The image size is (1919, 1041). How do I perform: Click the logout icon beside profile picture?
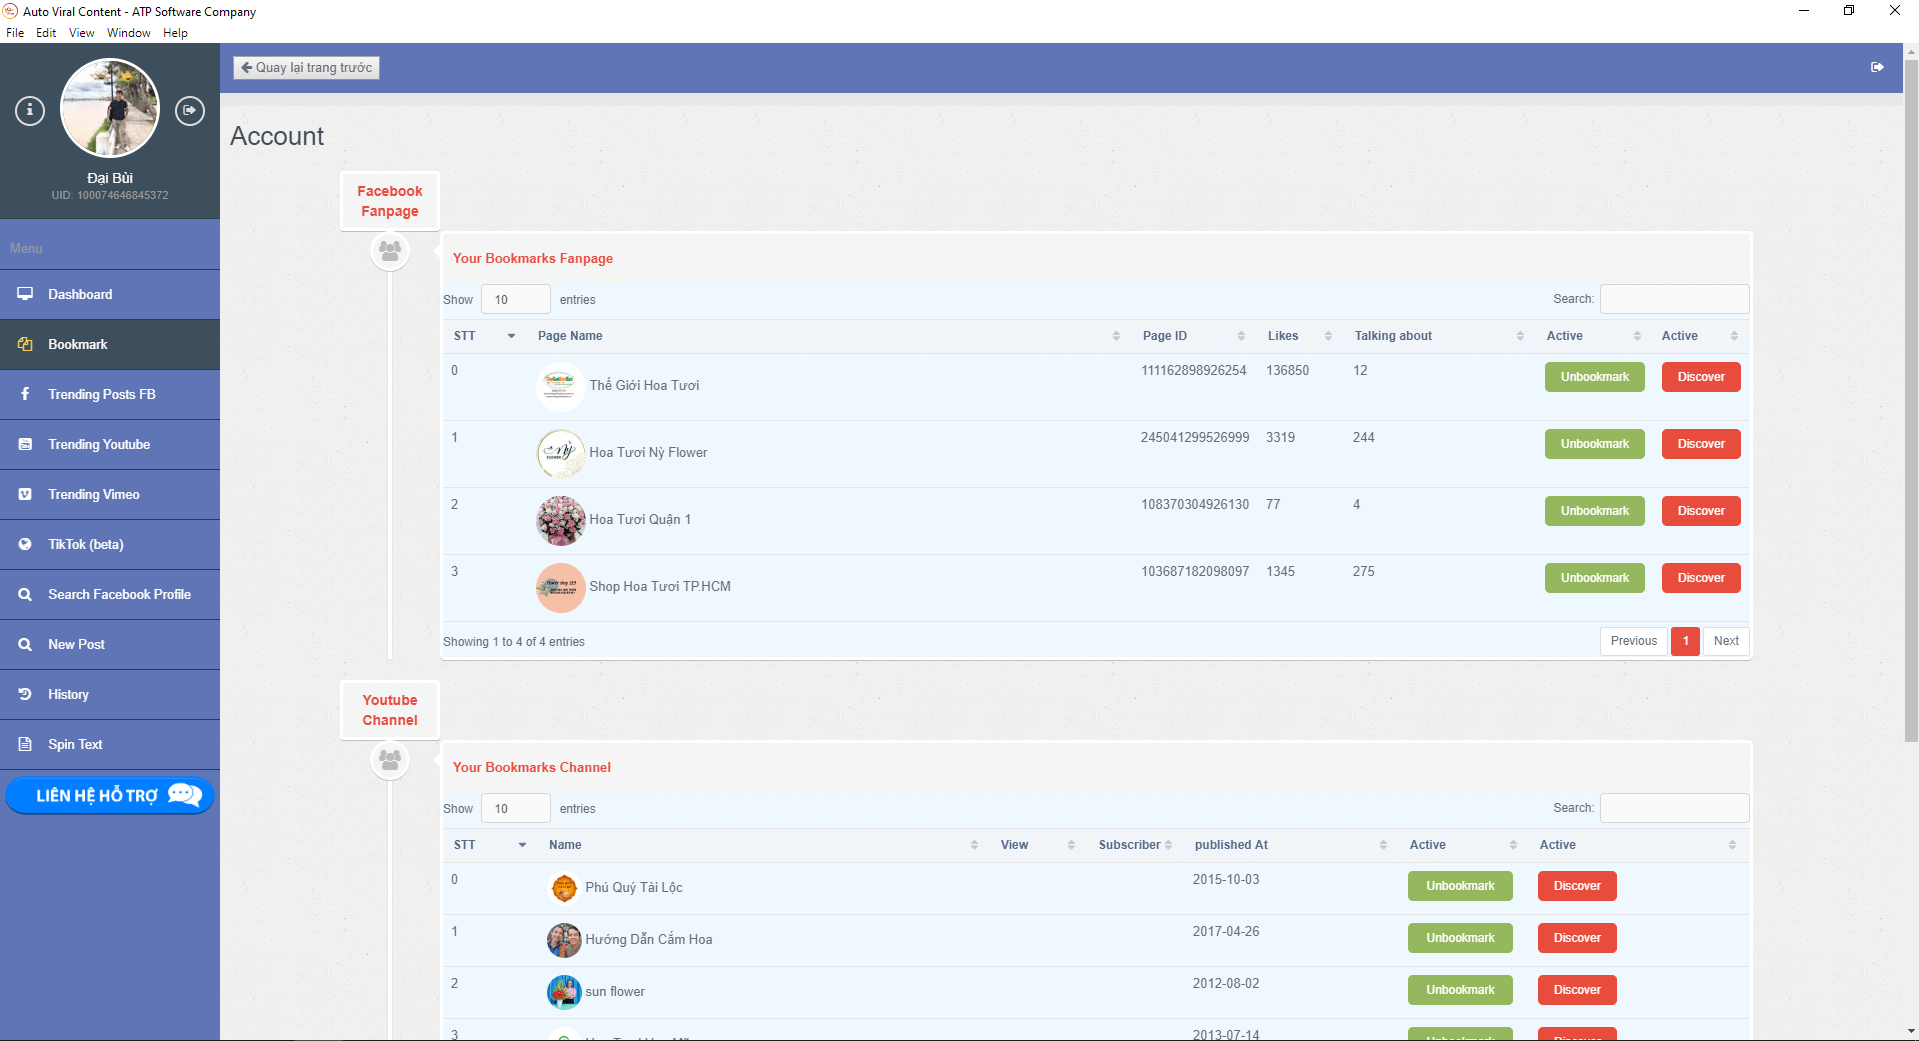(190, 110)
